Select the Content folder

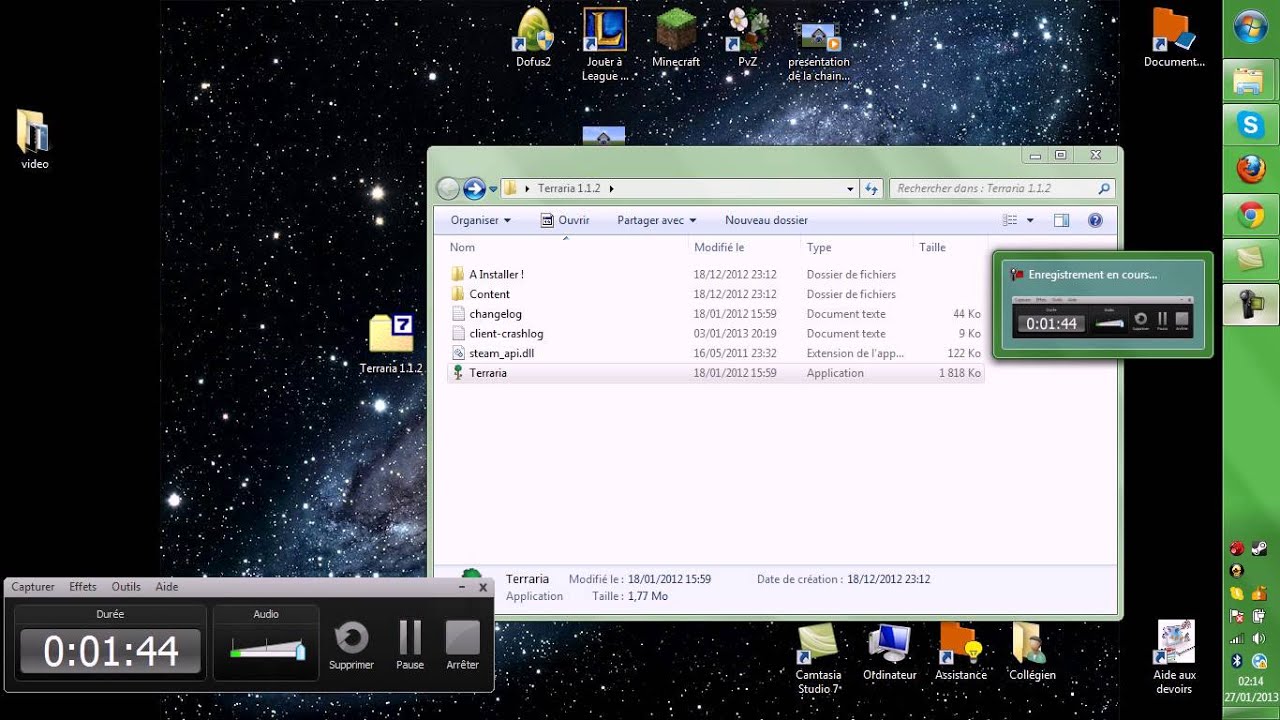[x=714, y=294]
